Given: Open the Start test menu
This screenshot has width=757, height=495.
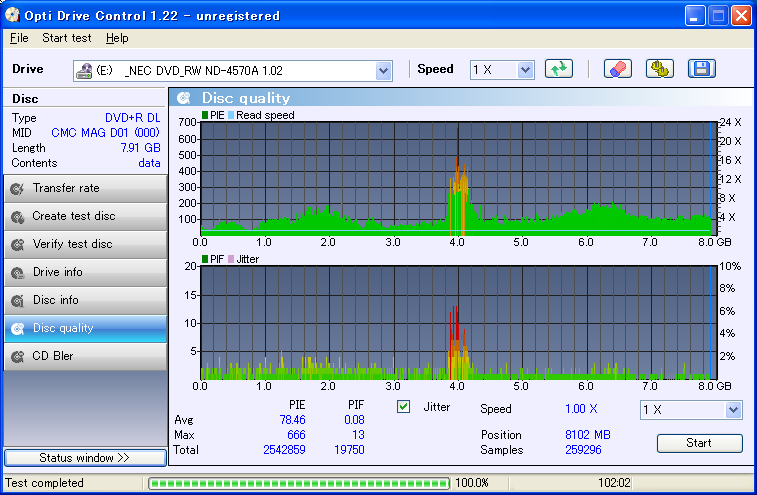Looking at the screenshot, I should 67,38.
